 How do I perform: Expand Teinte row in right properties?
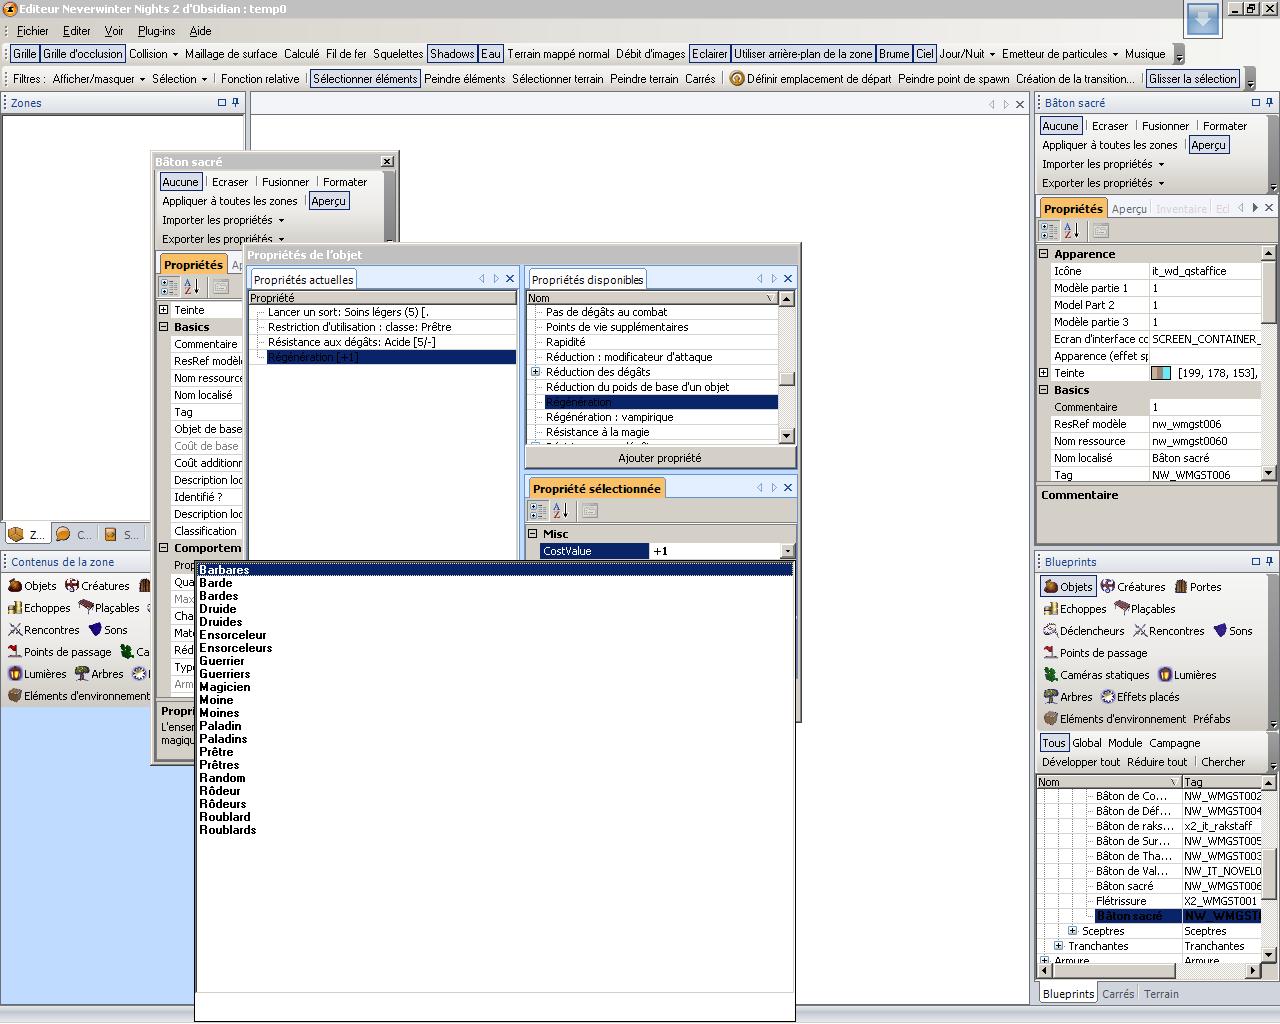[x=1044, y=373]
